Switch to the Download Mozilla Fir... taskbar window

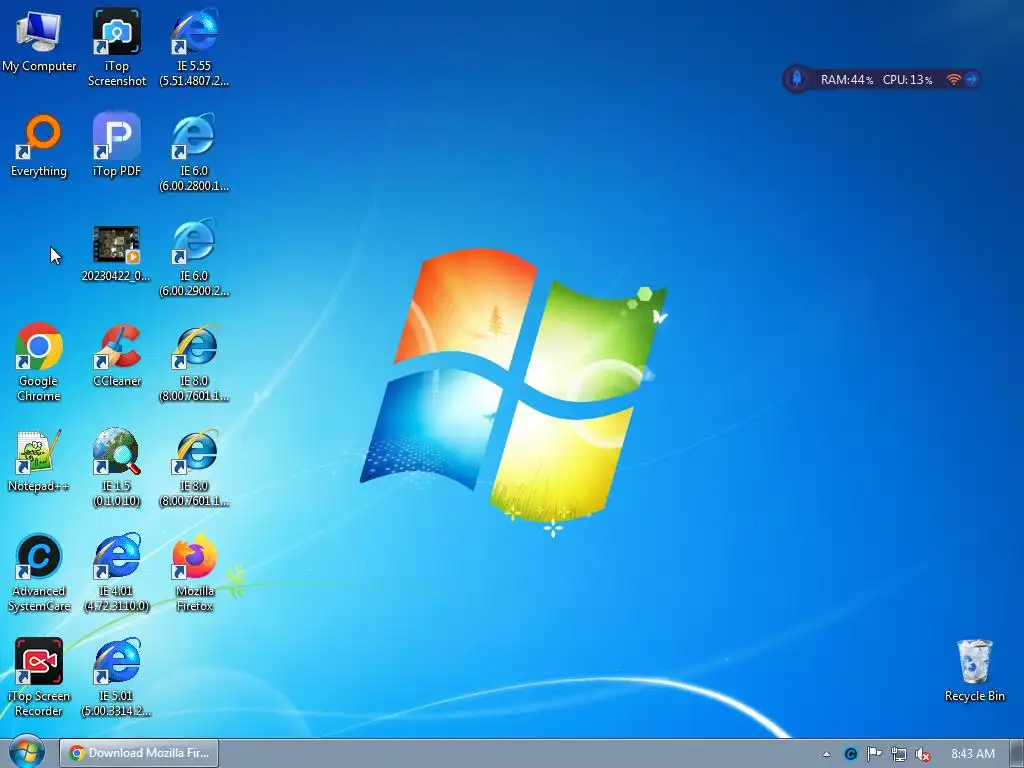tap(139, 753)
